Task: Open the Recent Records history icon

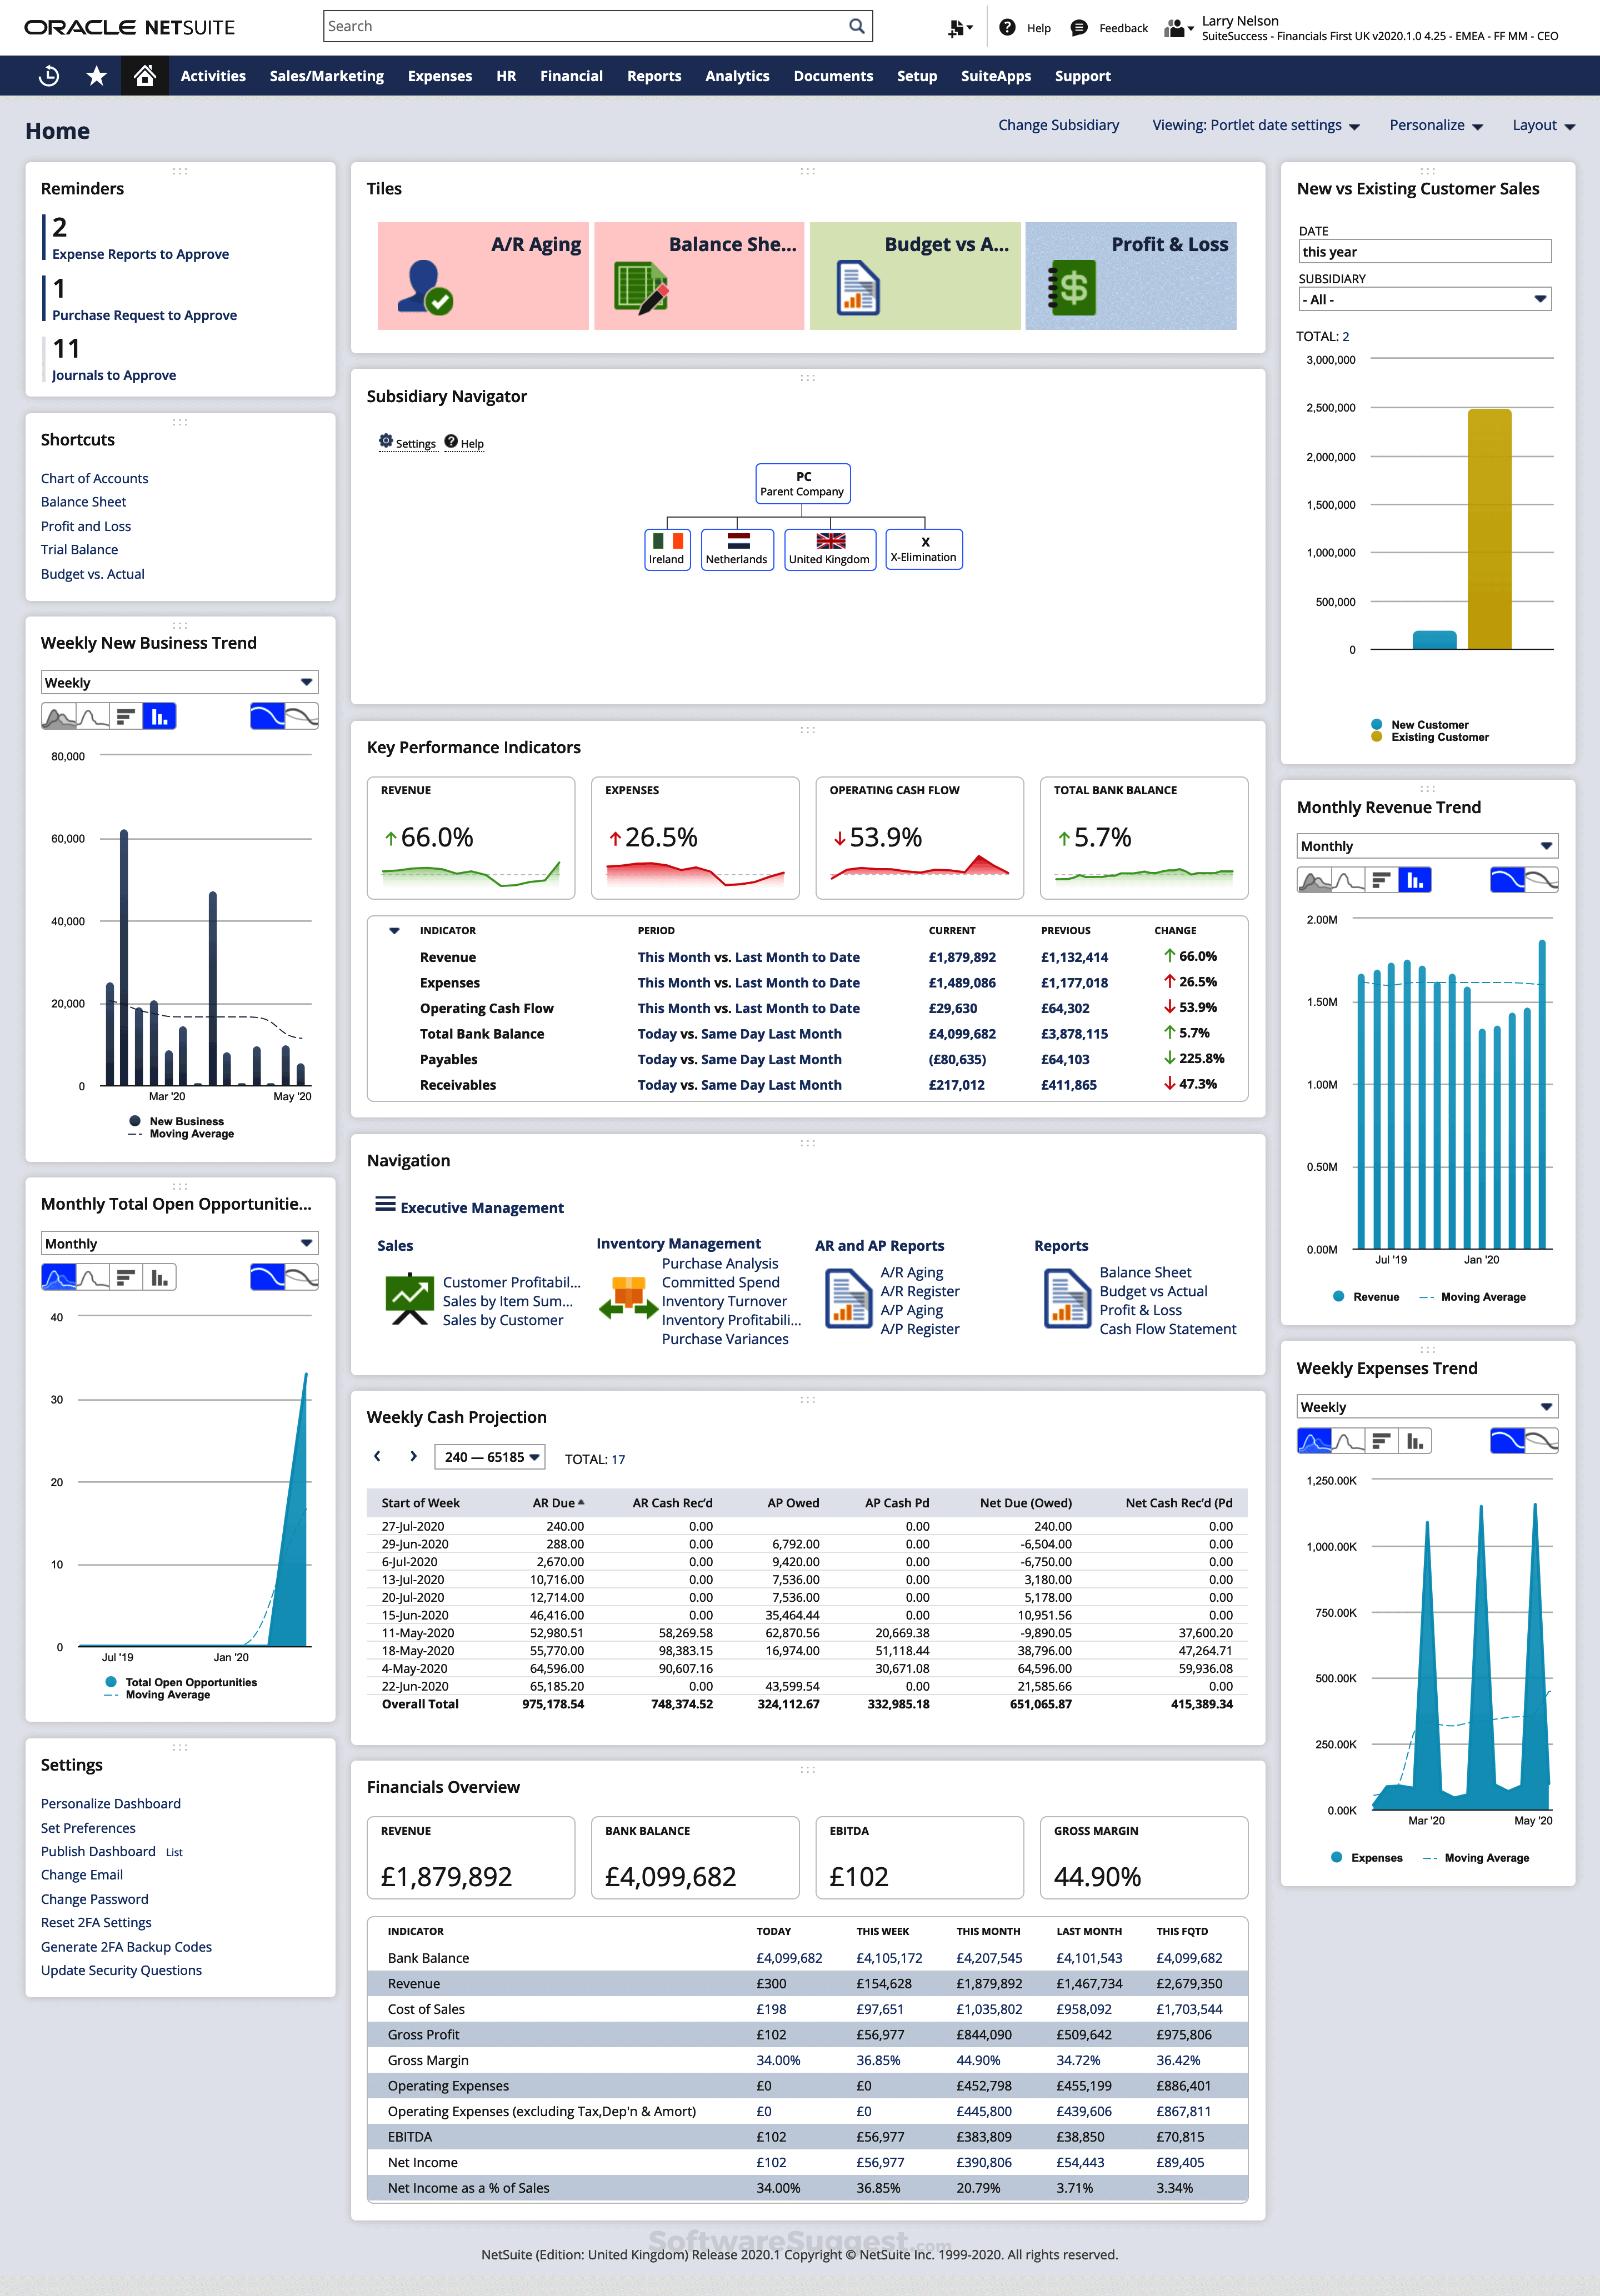Action: pos(48,76)
